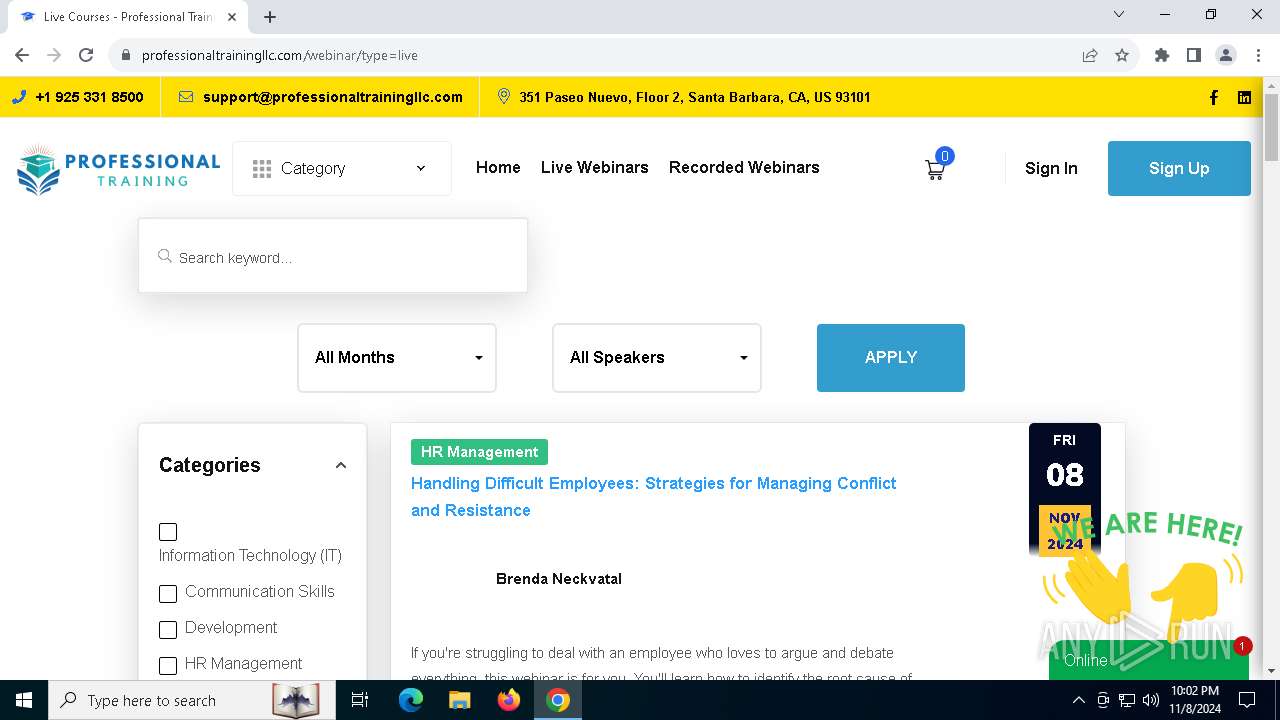This screenshot has height=720, width=1280.
Task: Select the Live Courses browser tab
Action: point(128,17)
